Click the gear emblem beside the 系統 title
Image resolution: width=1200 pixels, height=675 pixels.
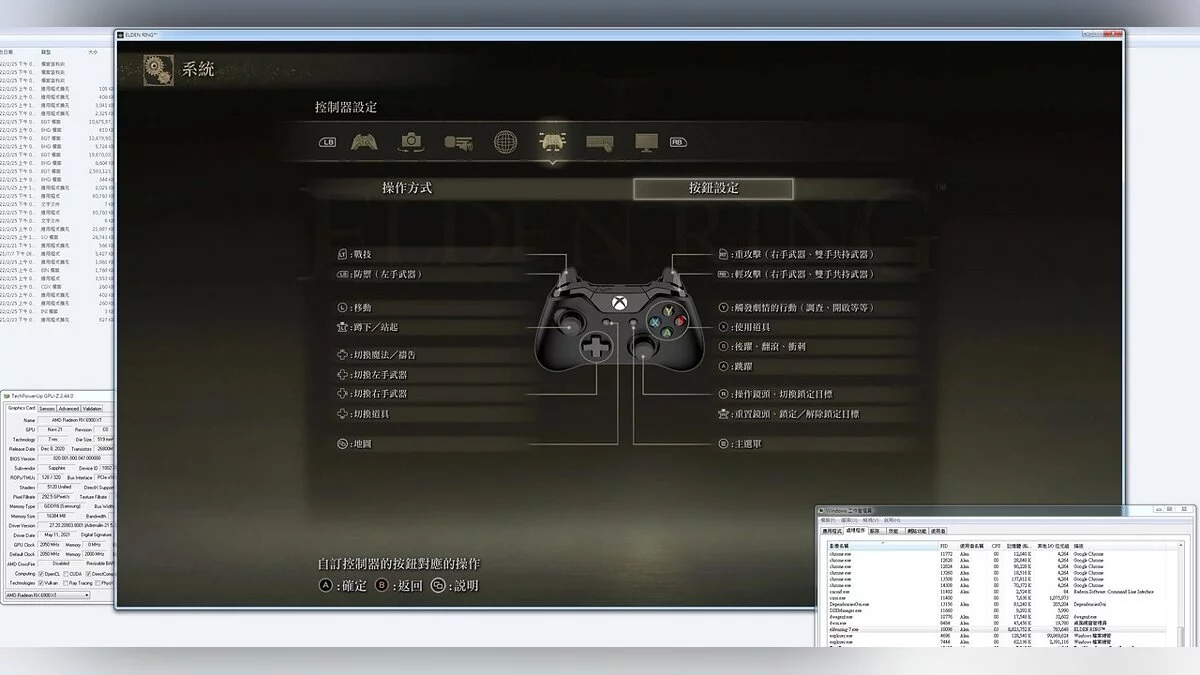point(157,71)
